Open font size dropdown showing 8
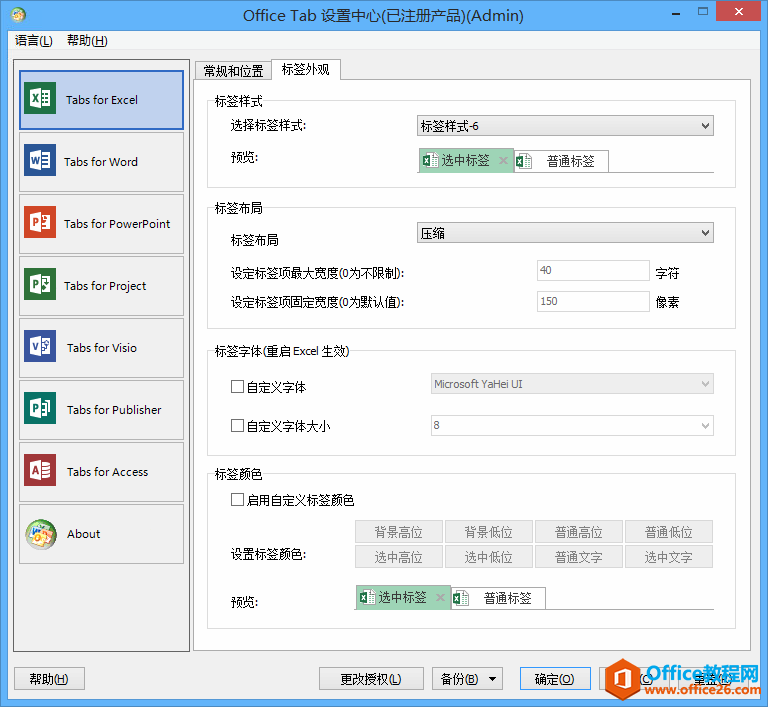This screenshot has width=768, height=707. point(572,425)
